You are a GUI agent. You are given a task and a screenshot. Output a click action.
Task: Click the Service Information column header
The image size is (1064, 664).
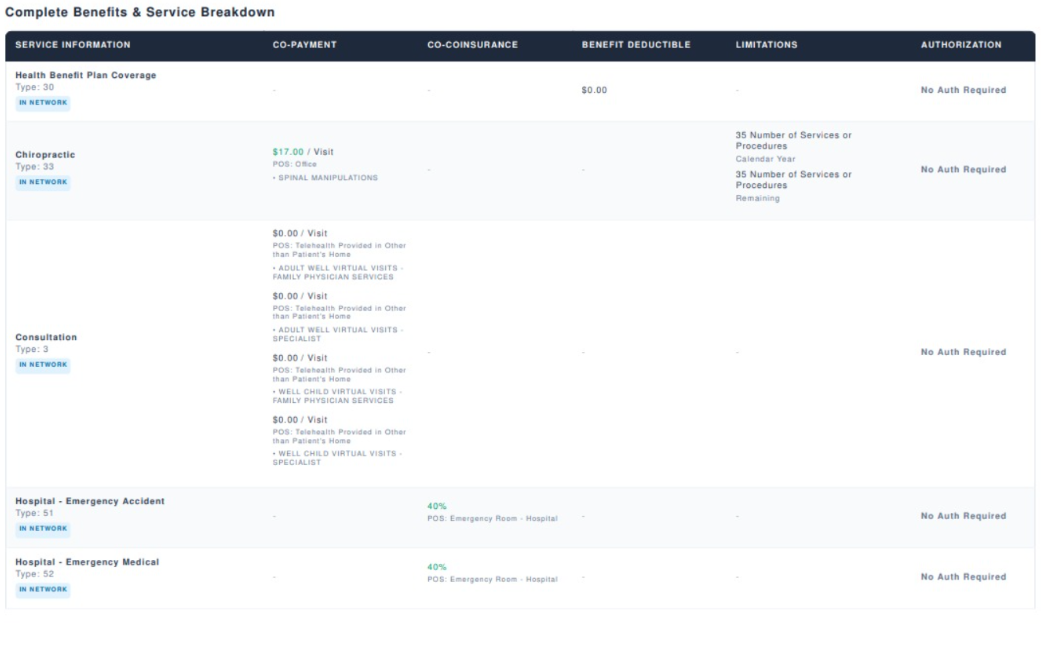click(73, 45)
